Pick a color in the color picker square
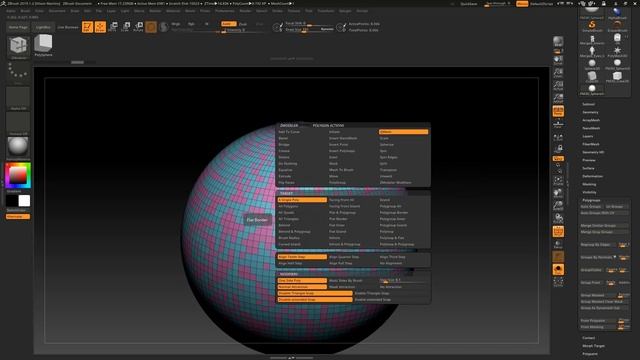640x360 pixels. point(18,176)
